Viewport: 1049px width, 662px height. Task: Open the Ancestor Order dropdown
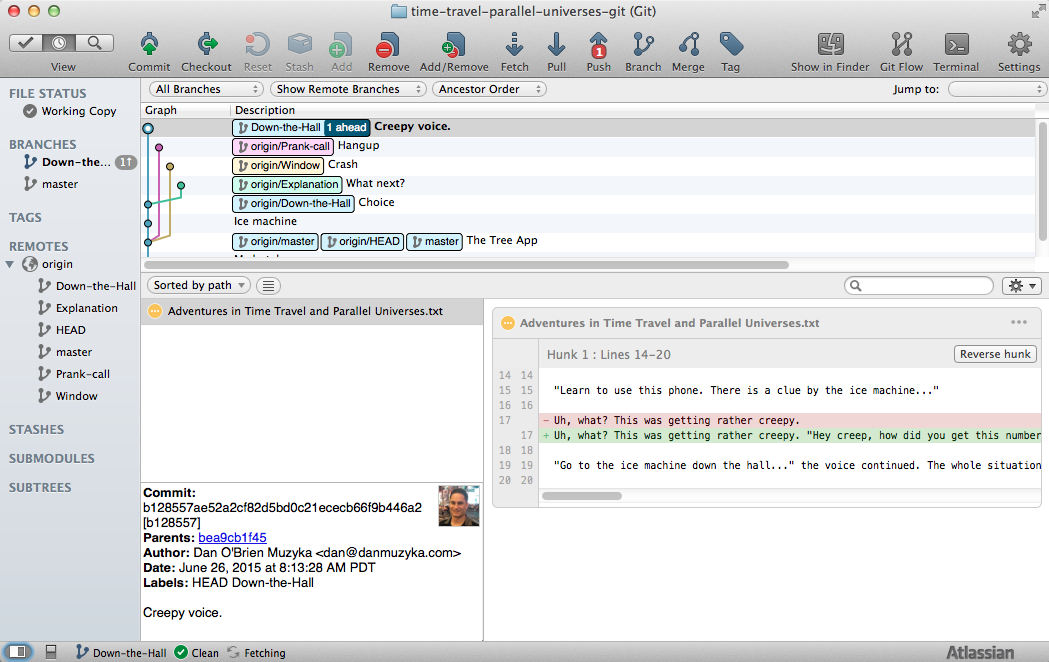tap(489, 89)
